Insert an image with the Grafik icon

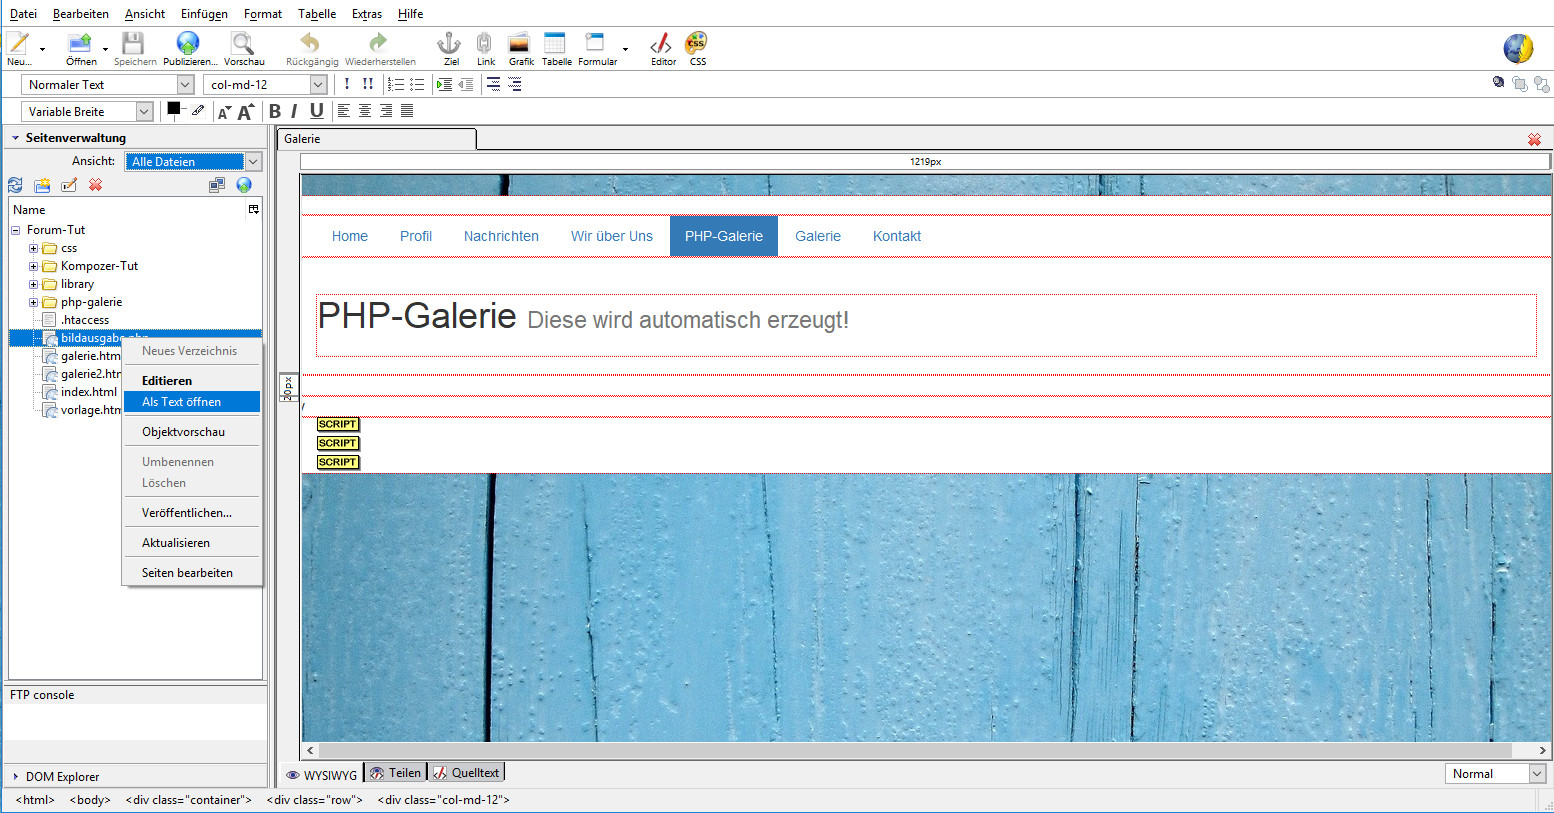click(x=520, y=43)
